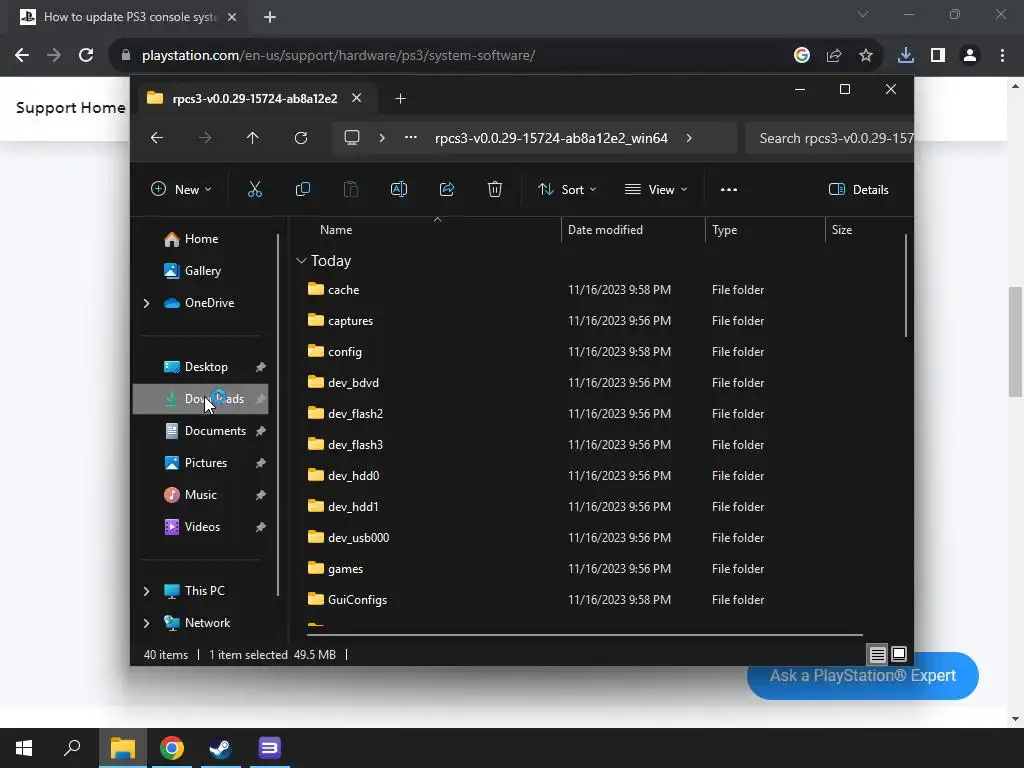Click the Rename icon in Explorer toolbar
The width and height of the screenshot is (1024, 768).
(398, 189)
